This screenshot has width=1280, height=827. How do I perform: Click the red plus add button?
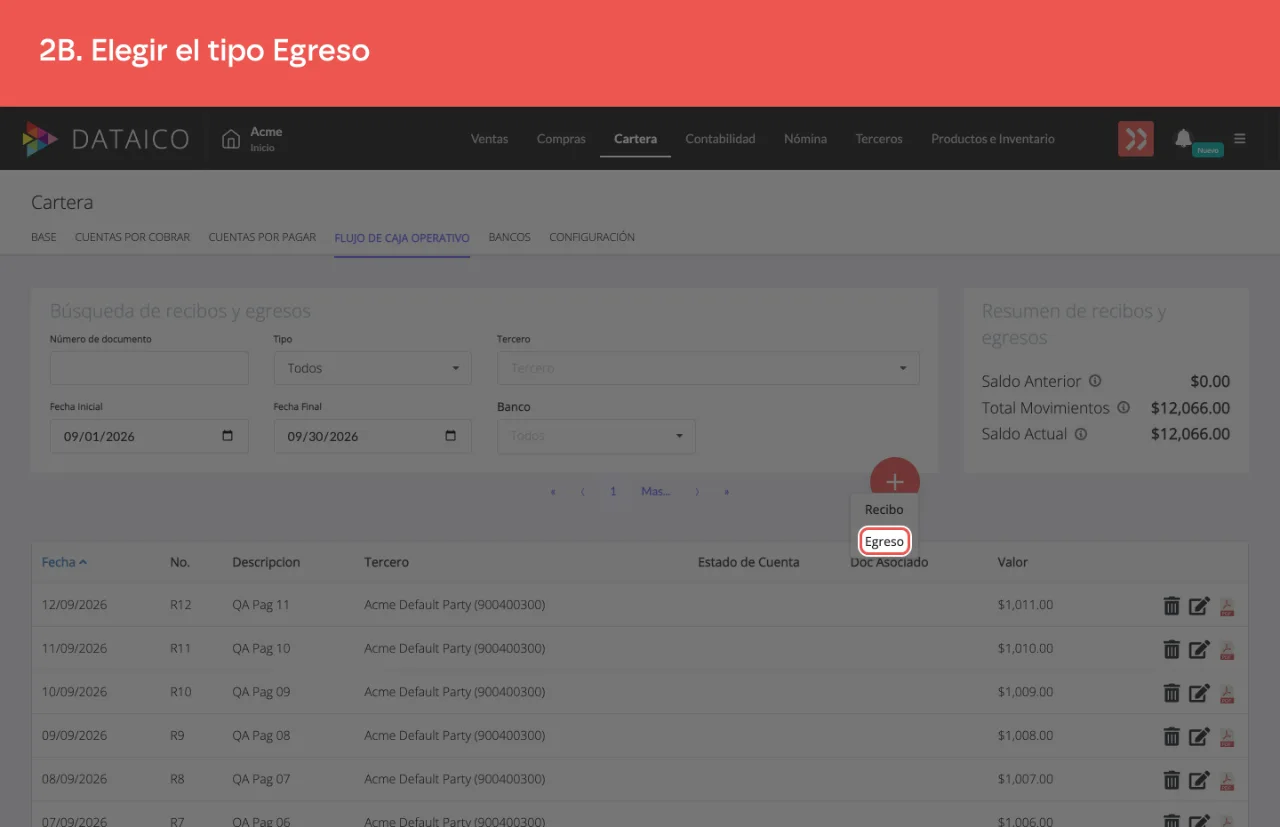[x=894, y=481]
